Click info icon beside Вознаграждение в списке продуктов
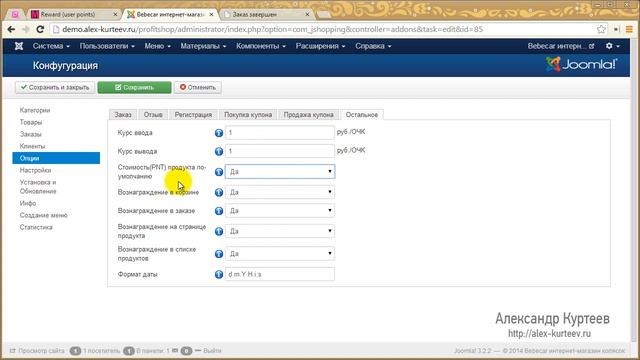 (x=219, y=254)
